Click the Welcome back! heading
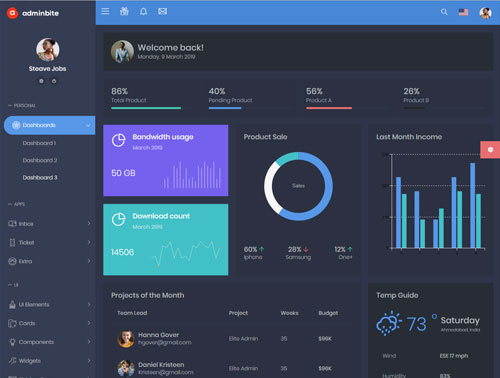 pyautogui.click(x=171, y=48)
